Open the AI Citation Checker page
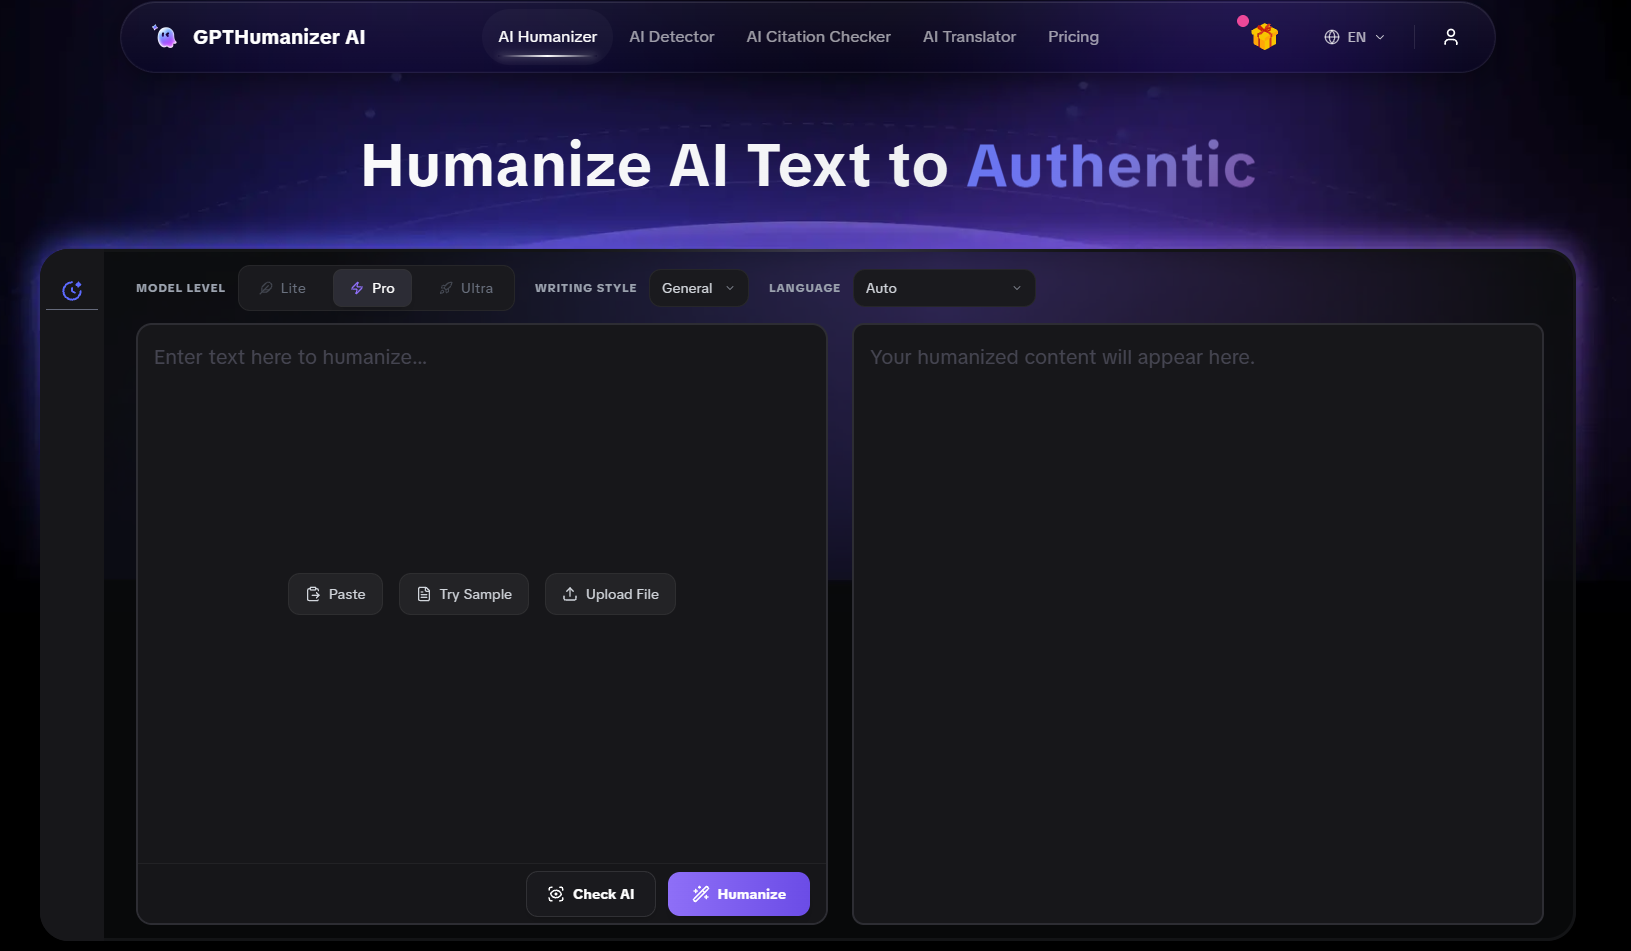The height and width of the screenshot is (951, 1631). point(818,36)
